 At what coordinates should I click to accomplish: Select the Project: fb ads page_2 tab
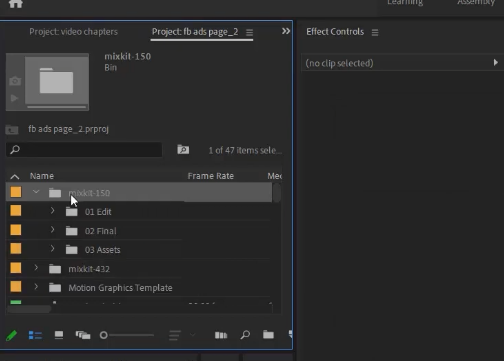click(x=195, y=32)
